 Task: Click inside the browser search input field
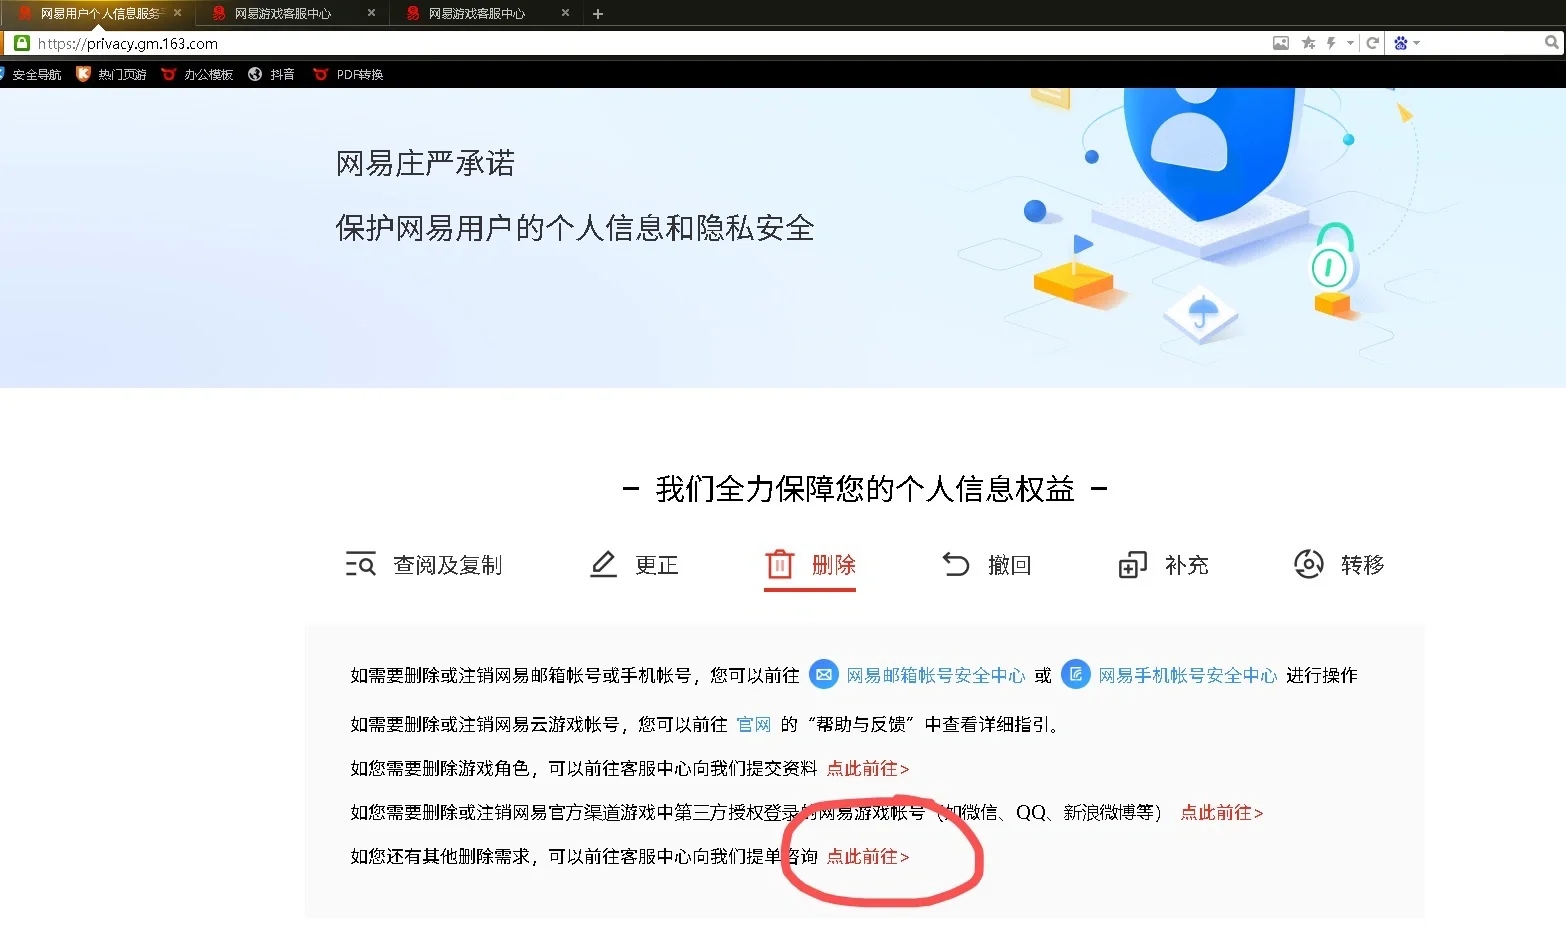[1482, 43]
